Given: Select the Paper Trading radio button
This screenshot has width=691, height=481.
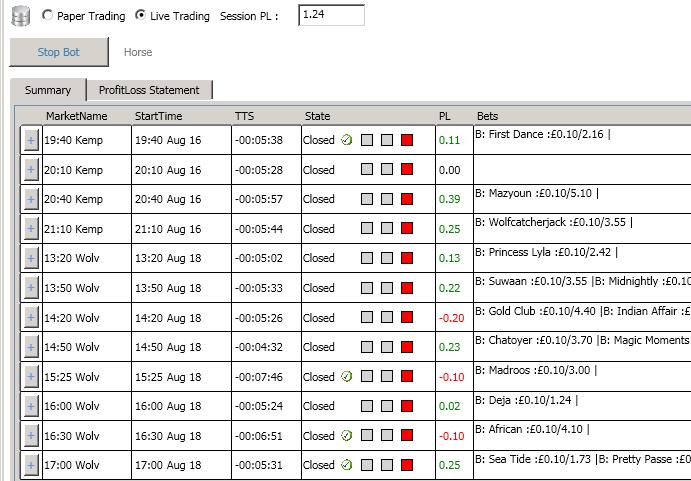Looking at the screenshot, I should [47, 15].
